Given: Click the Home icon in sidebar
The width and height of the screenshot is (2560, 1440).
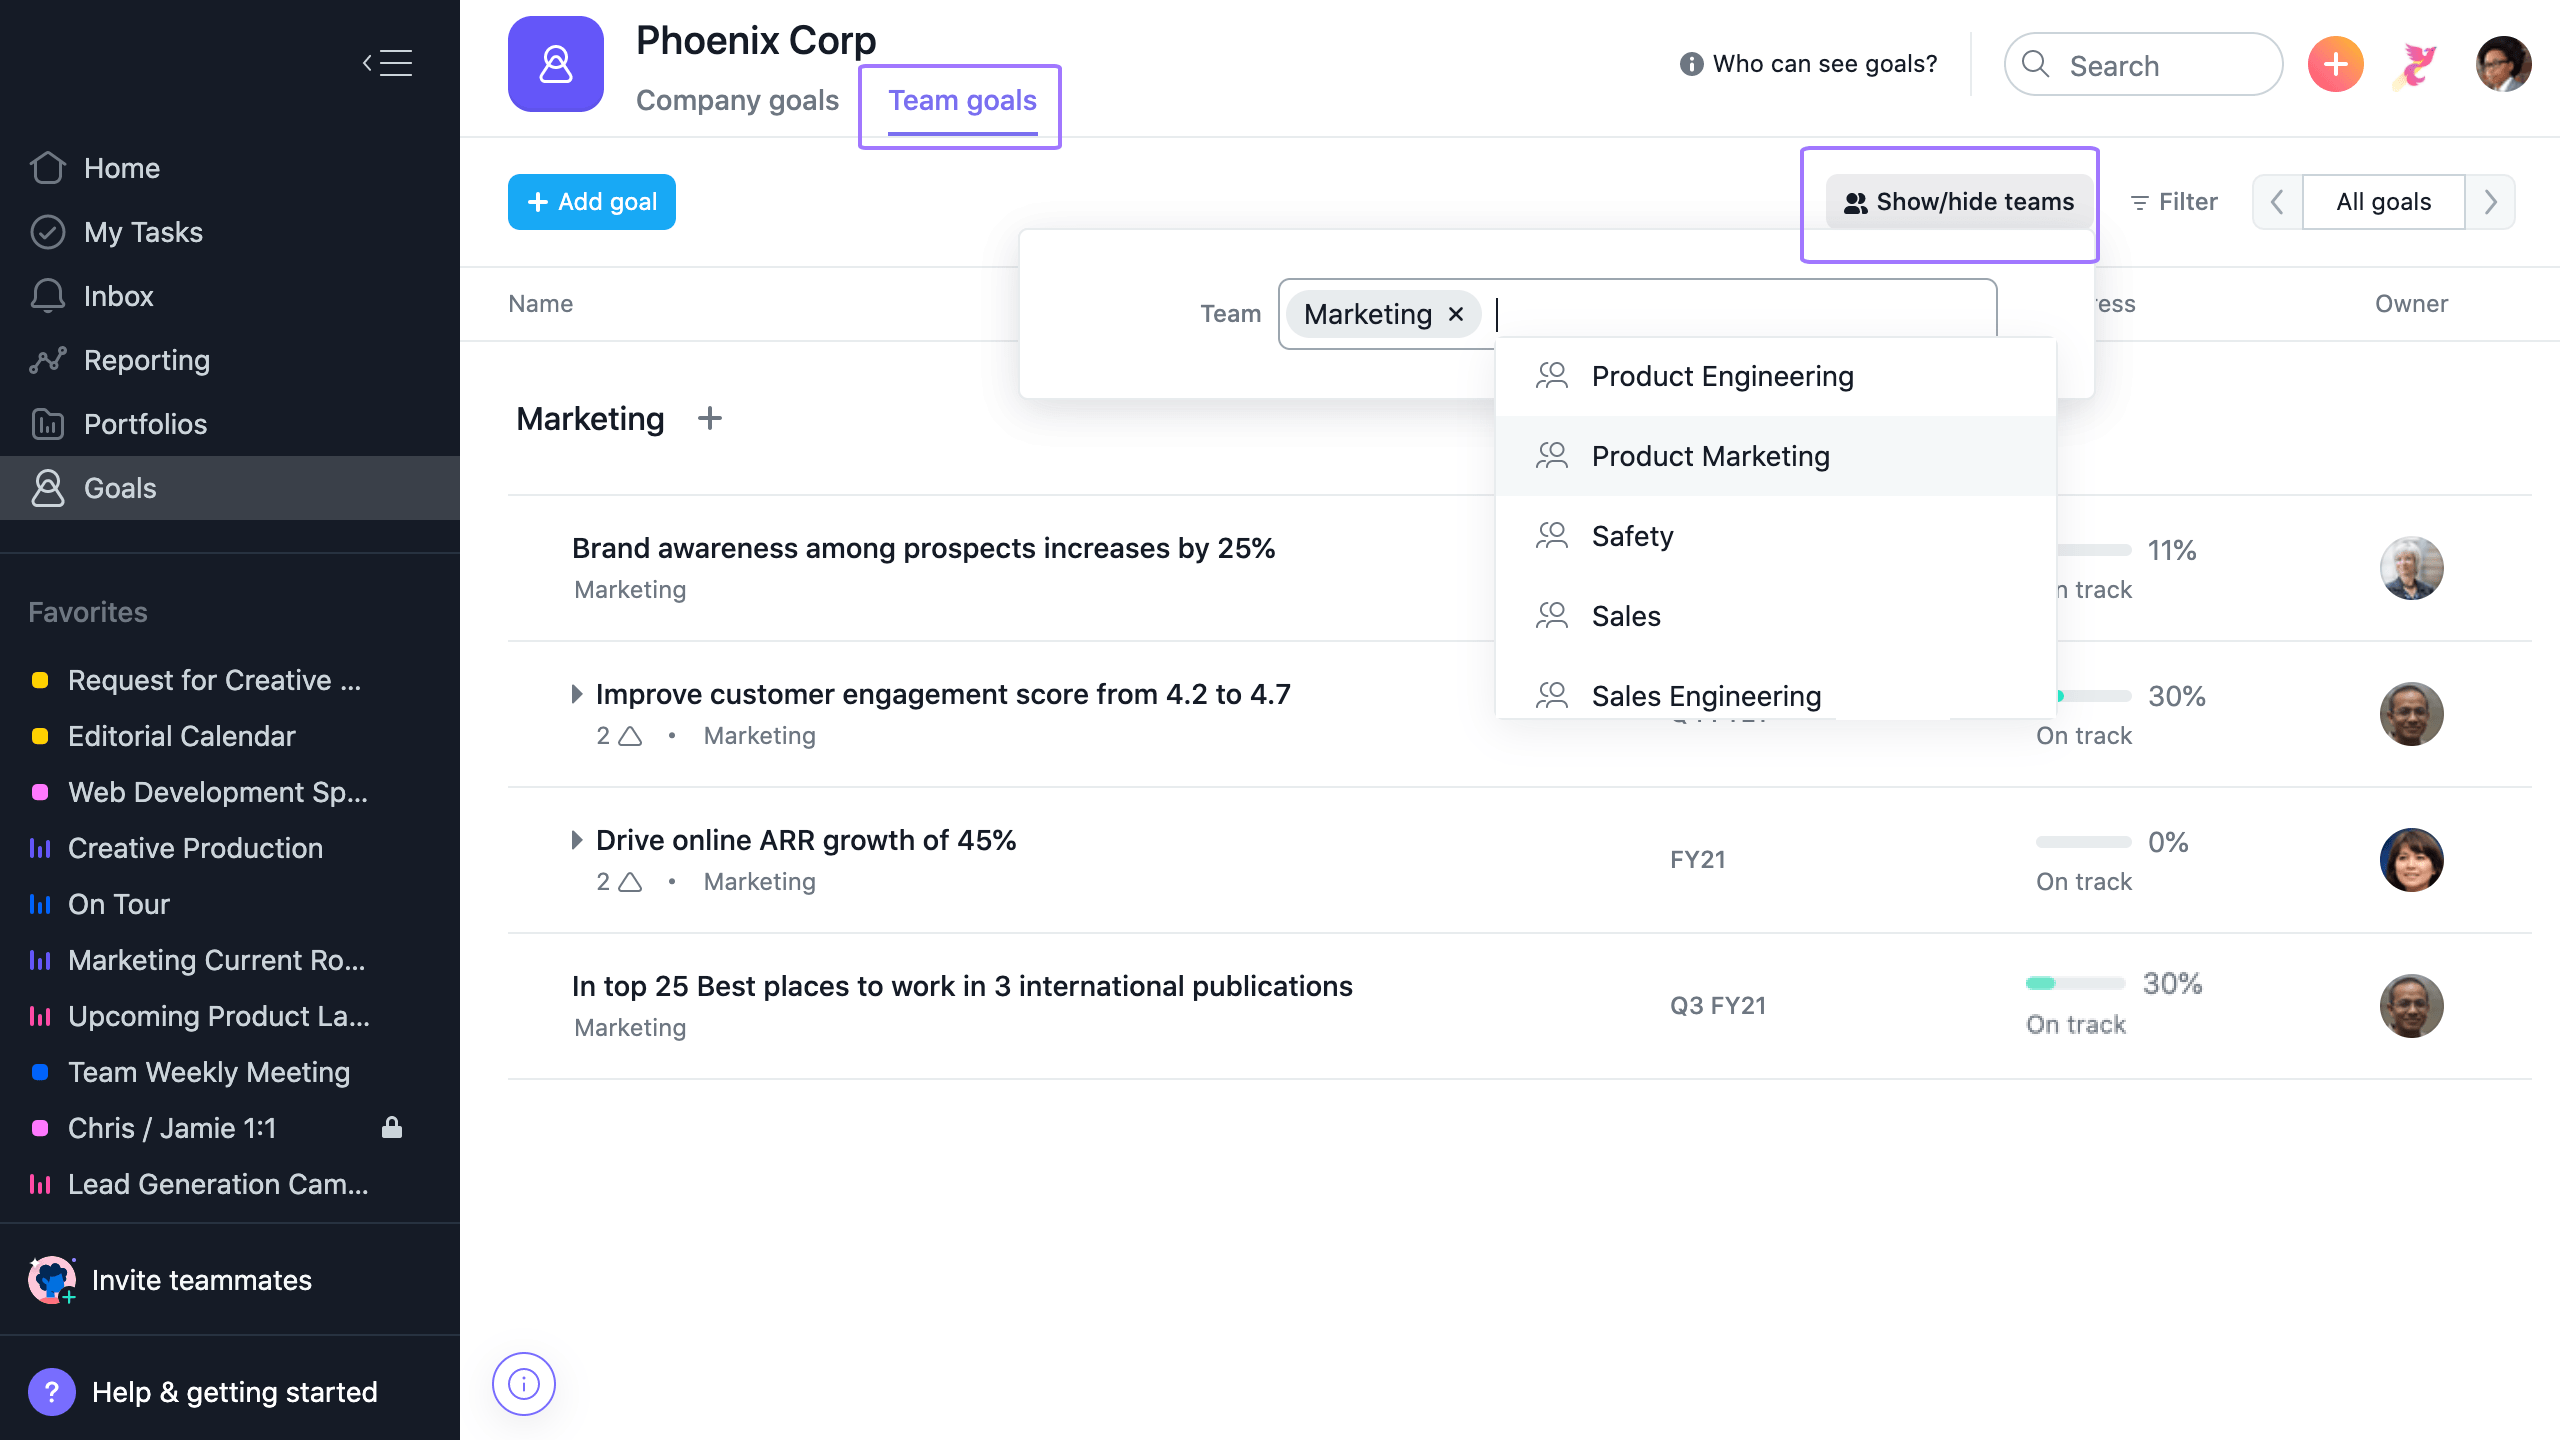Looking at the screenshot, I should point(47,165).
